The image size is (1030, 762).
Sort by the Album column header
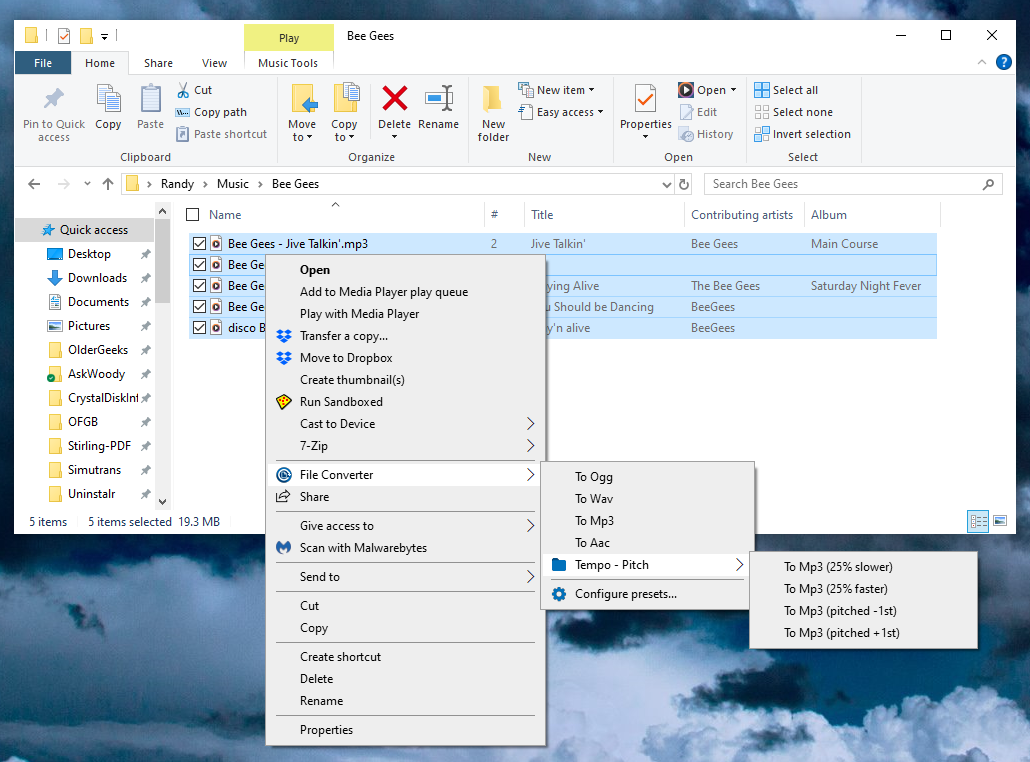[x=872, y=215]
